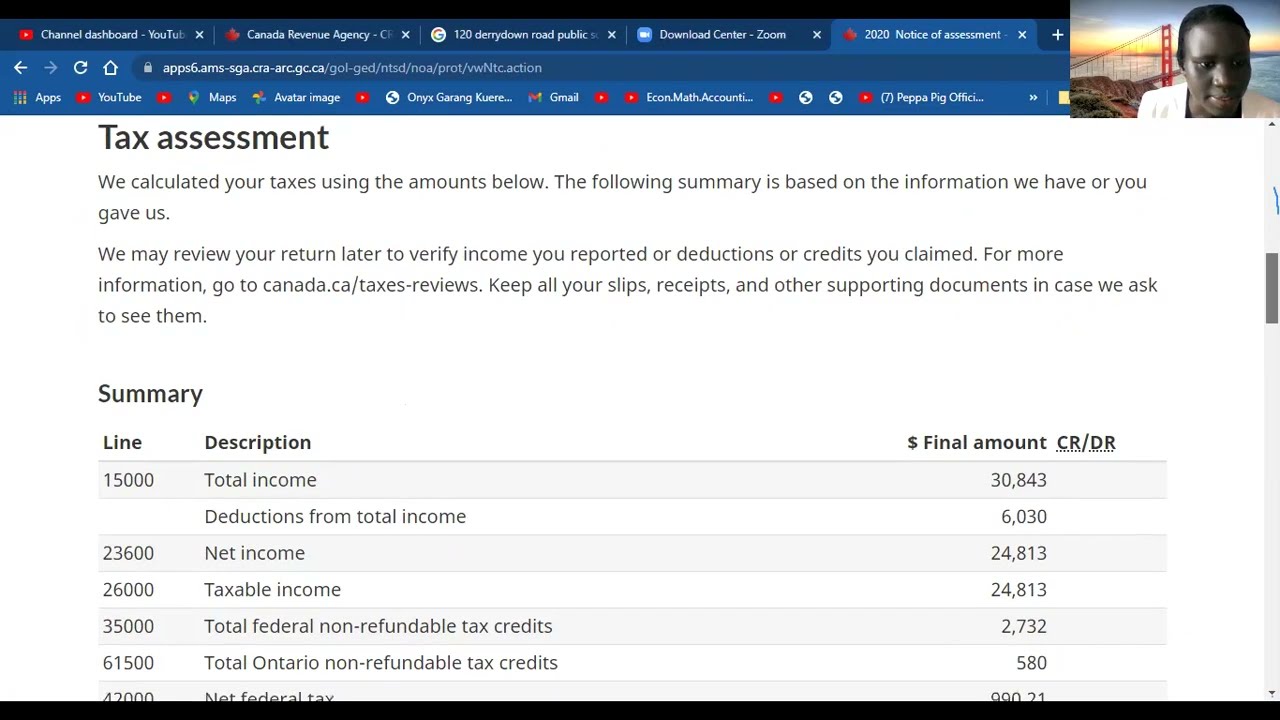Switch to the Canada Revenue Agency tab
The height and width of the screenshot is (720, 1280).
310,34
